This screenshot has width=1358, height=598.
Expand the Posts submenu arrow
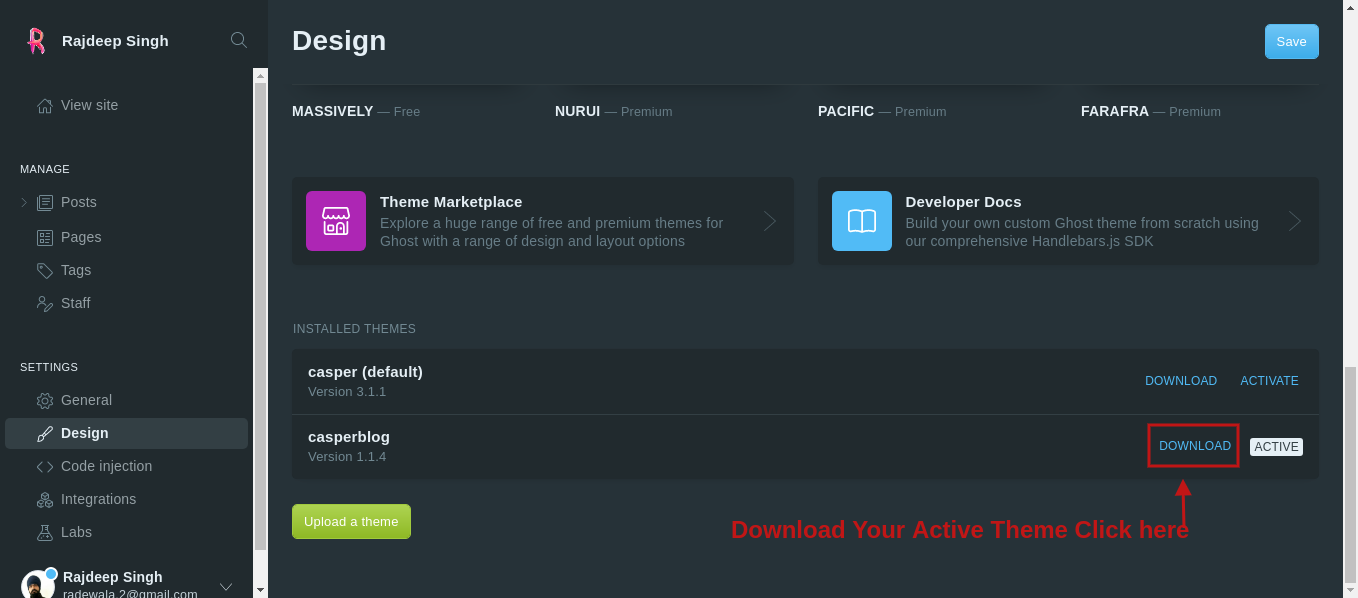[x=23, y=202]
